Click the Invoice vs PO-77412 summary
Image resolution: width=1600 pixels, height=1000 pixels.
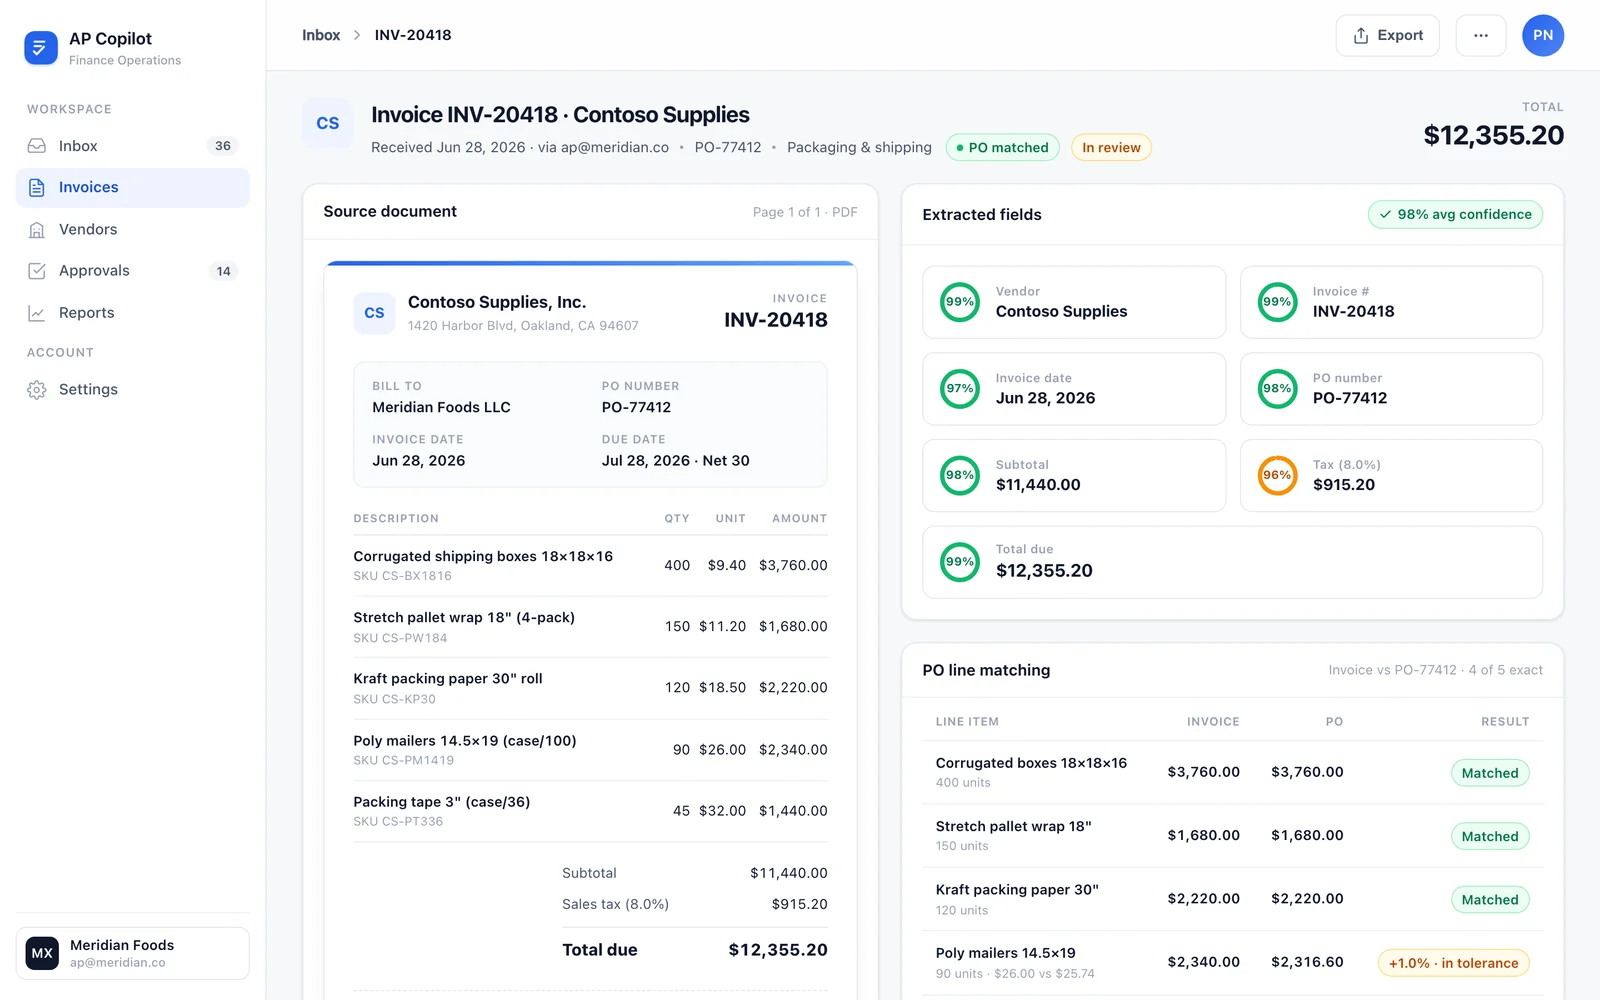[x=1435, y=670]
